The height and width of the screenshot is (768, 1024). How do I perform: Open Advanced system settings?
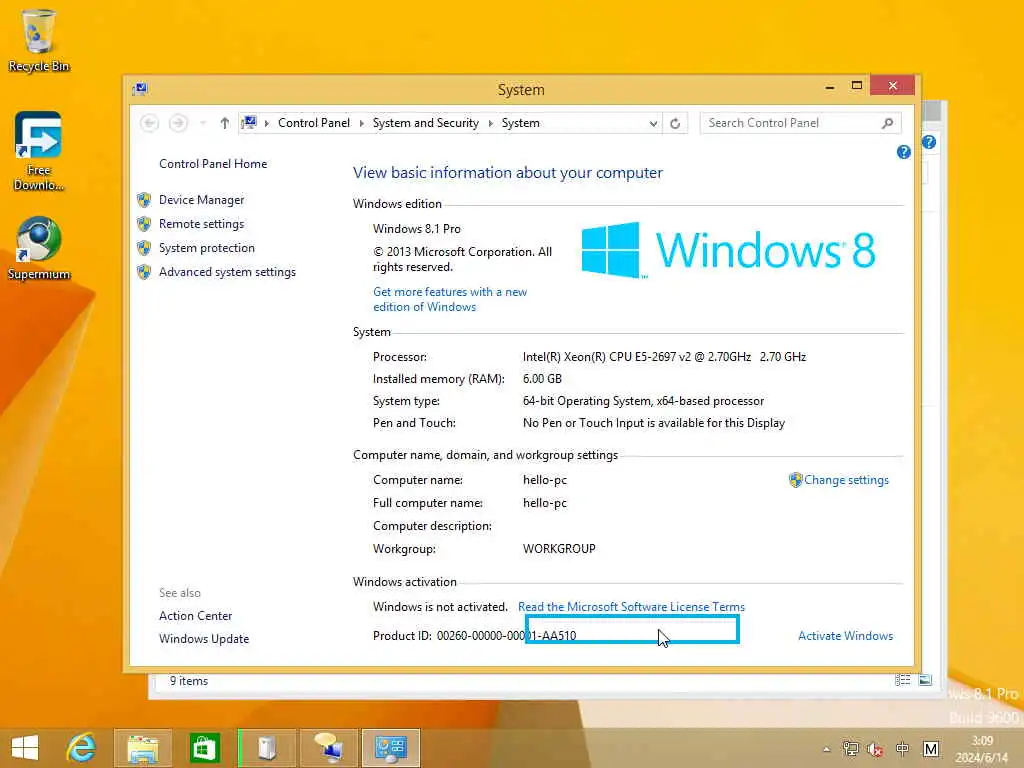point(227,272)
